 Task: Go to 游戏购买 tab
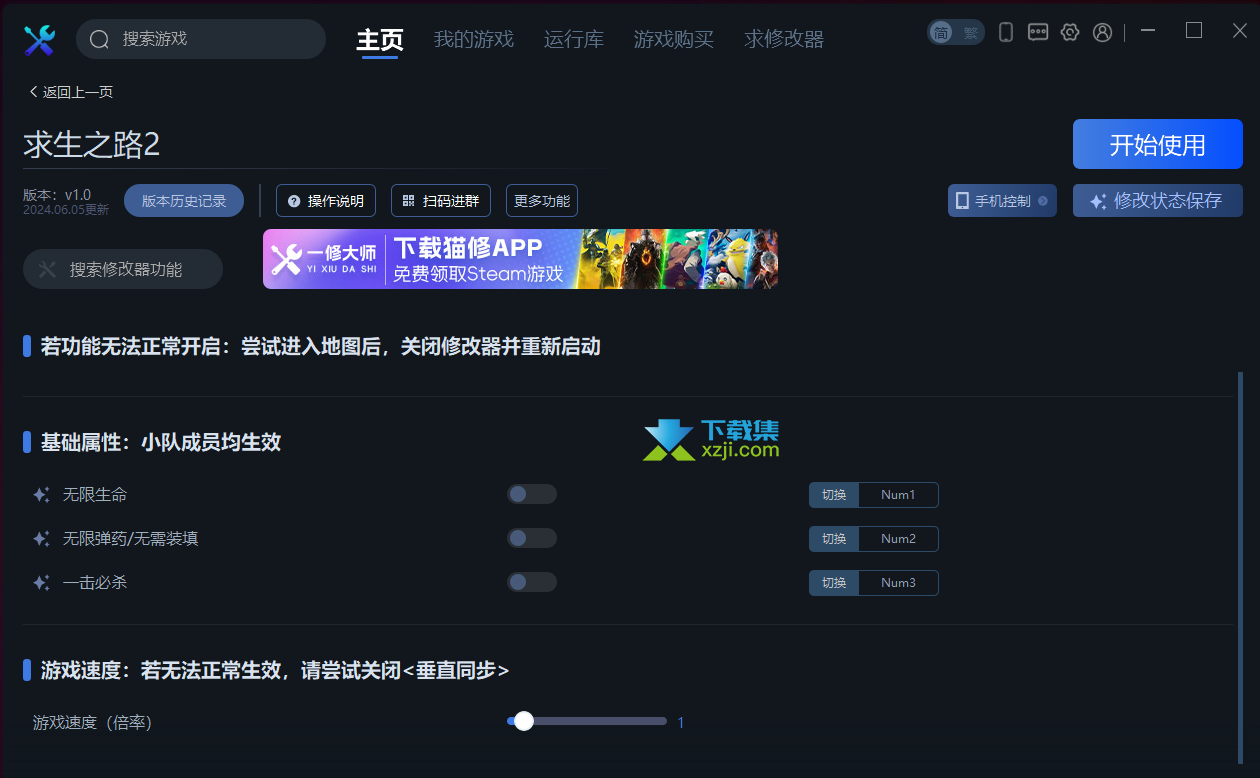(674, 39)
